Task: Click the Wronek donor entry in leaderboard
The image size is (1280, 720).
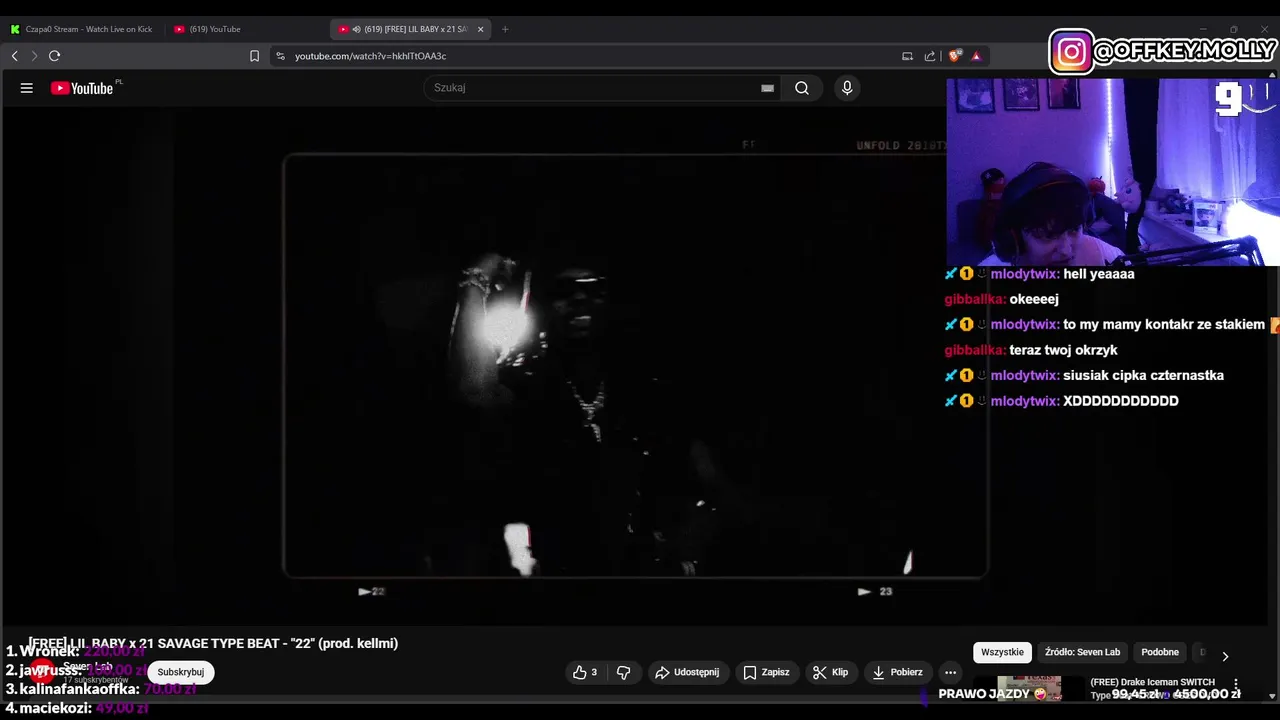Action: pos(76,651)
